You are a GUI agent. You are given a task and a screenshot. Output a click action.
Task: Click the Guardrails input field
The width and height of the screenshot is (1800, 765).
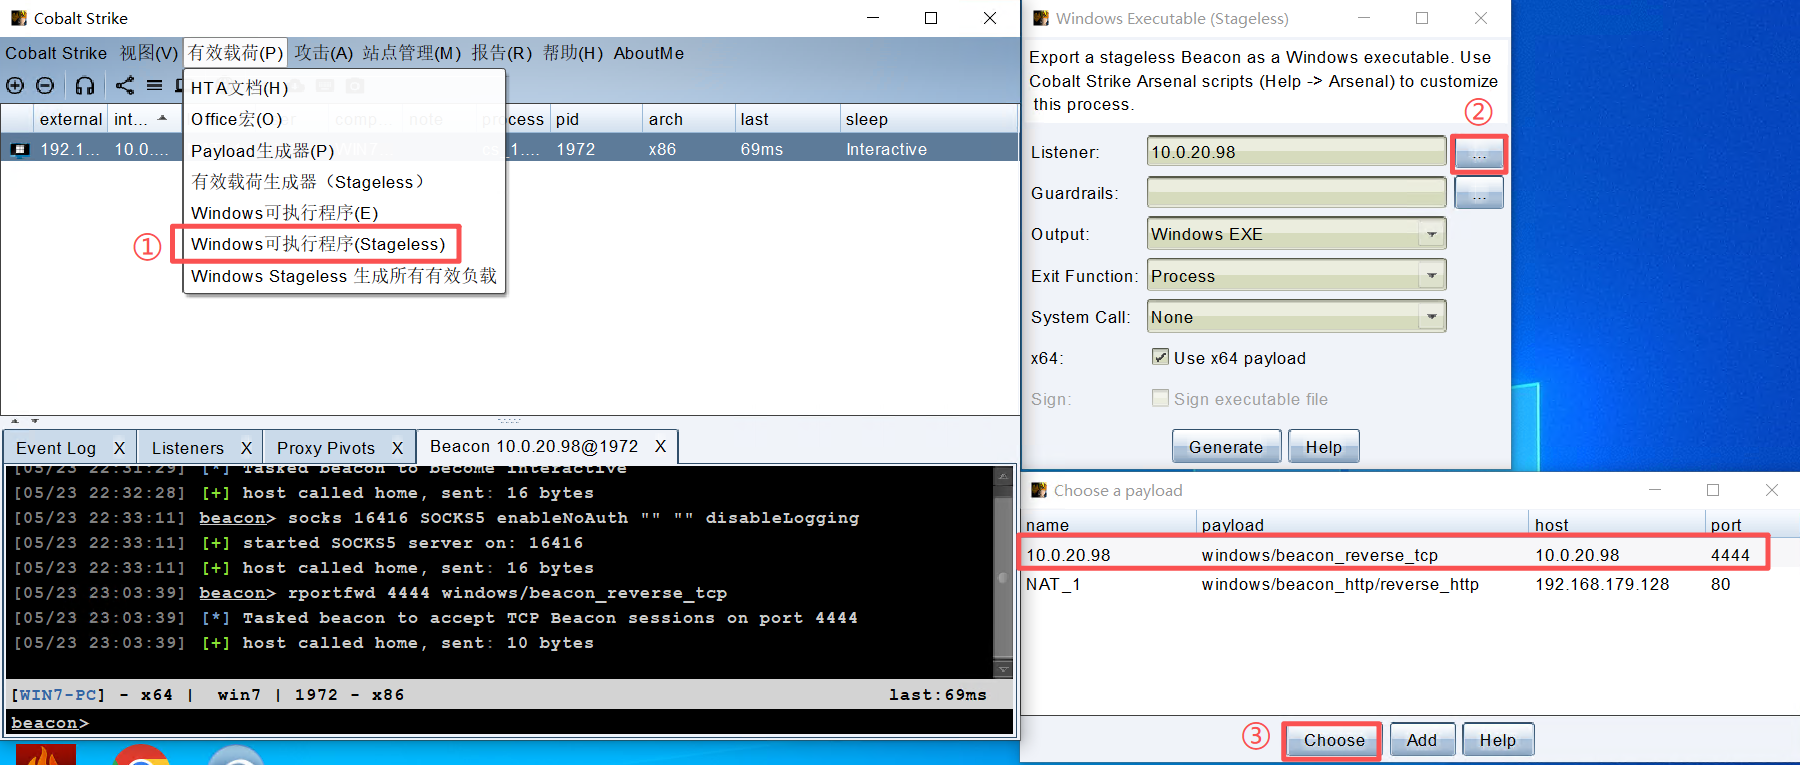click(x=1296, y=193)
